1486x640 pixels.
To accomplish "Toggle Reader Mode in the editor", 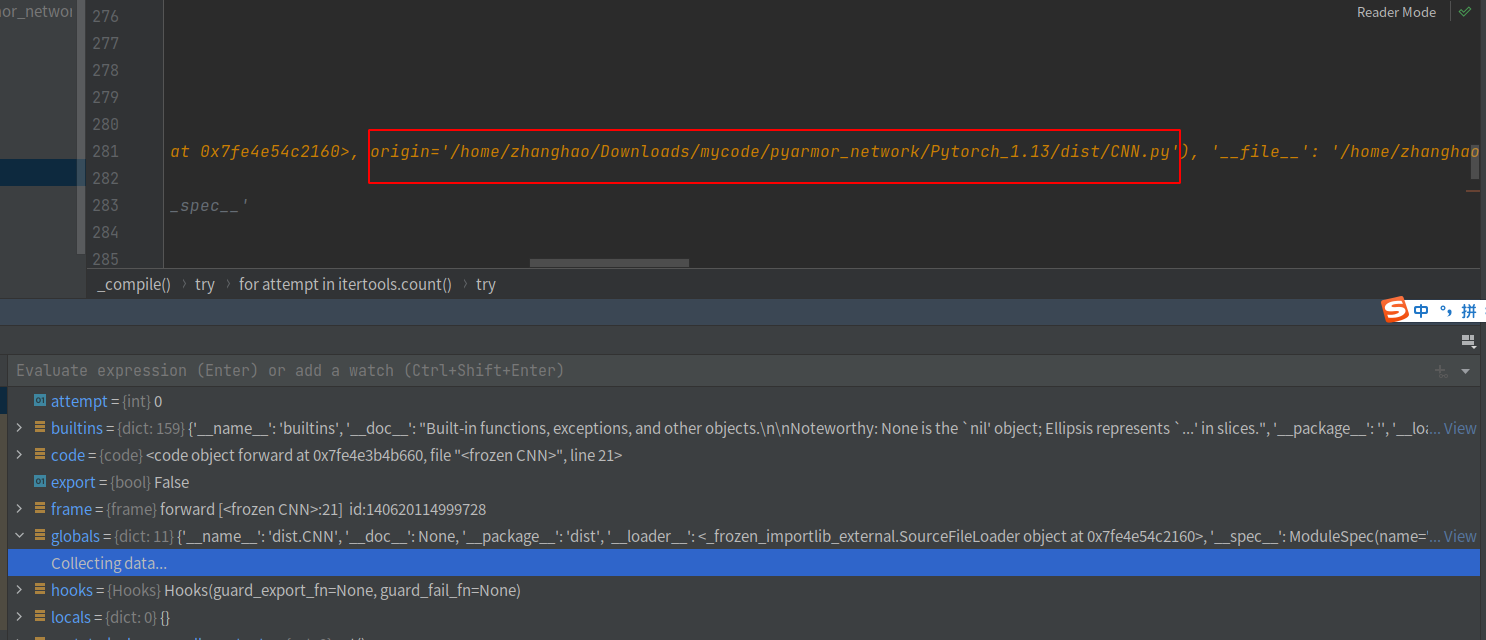I will point(1396,12).
